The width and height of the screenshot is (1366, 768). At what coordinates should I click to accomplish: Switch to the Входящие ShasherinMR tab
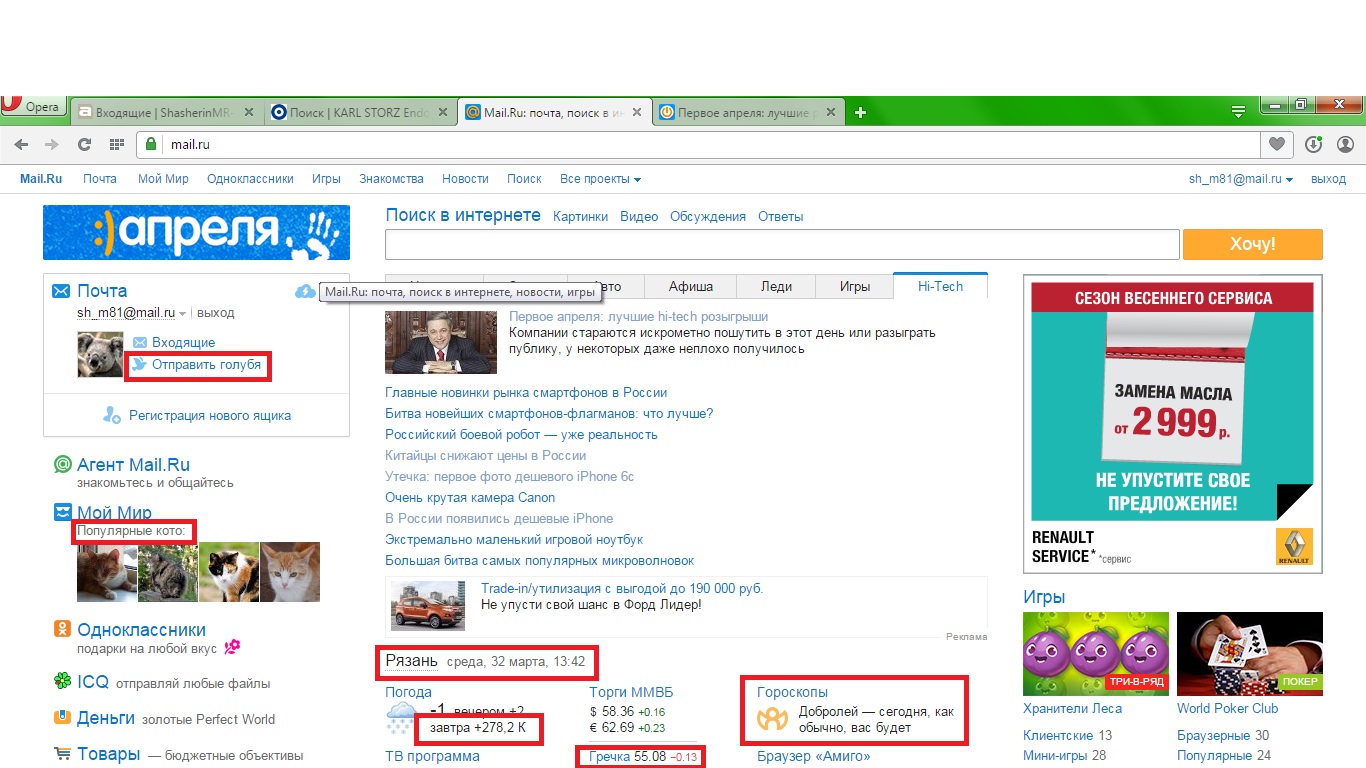click(x=164, y=112)
